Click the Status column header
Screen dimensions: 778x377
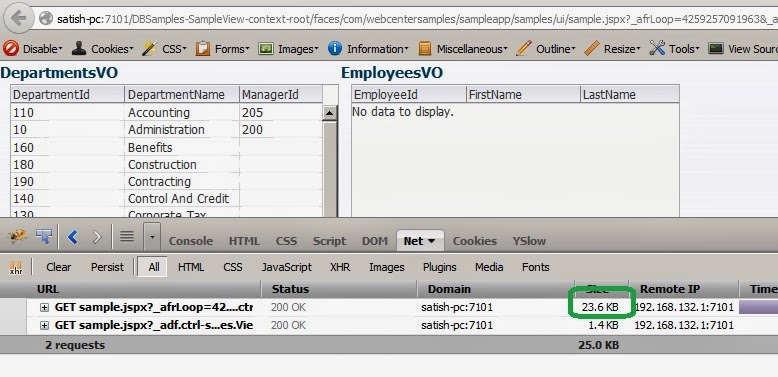(339, 289)
